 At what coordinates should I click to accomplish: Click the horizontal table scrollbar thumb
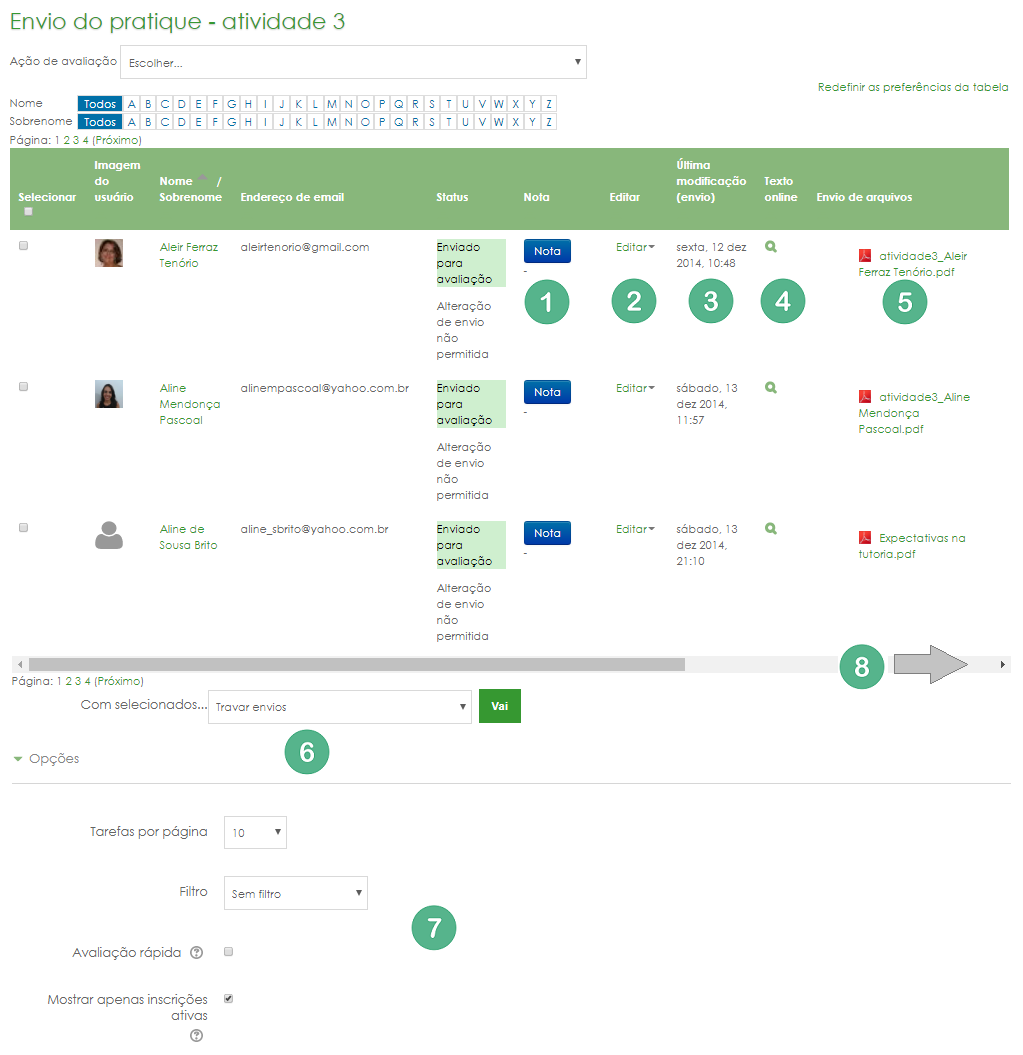click(356, 664)
